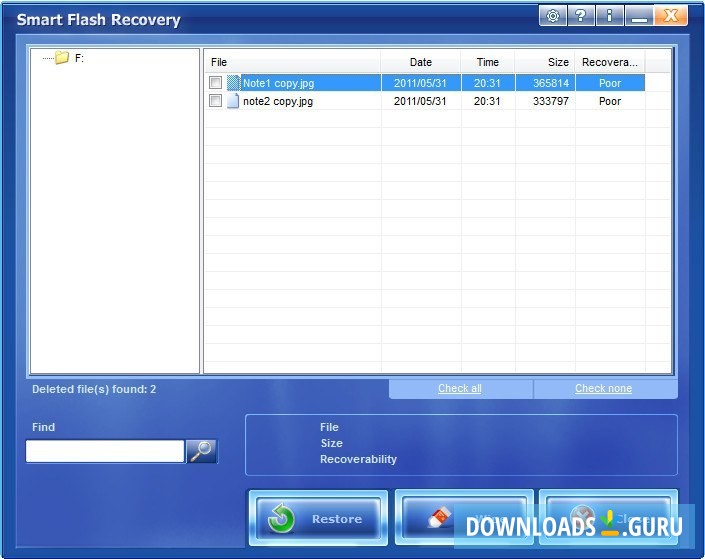705x559 pixels.
Task: Open settings with the gear icon
Action: 553,16
